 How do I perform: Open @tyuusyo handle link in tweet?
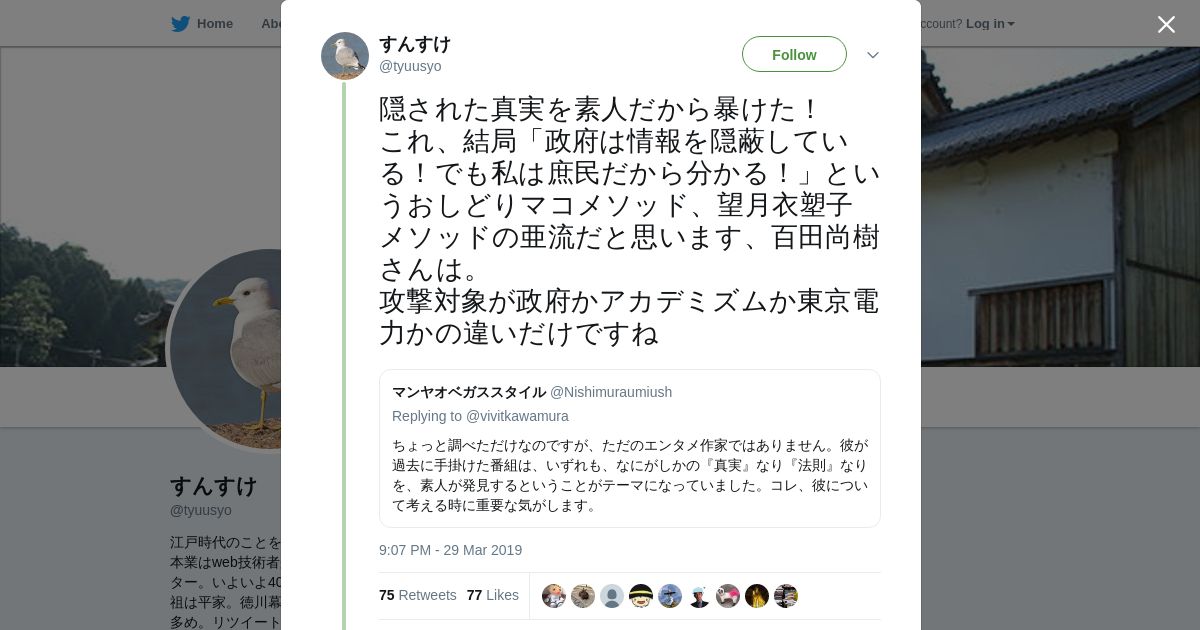pyautogui.click(x=410, y=66)
